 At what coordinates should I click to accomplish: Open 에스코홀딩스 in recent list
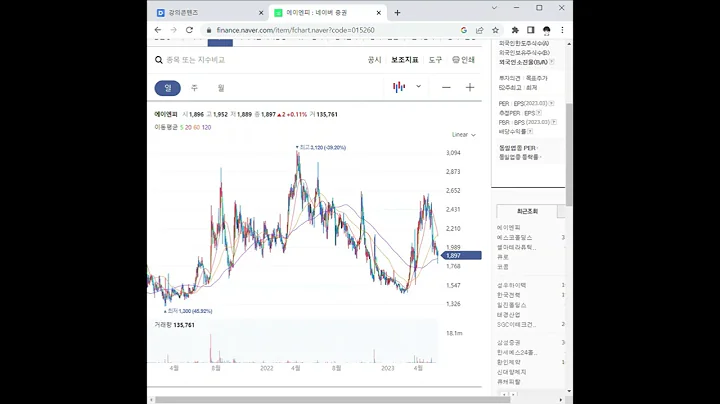514,237
